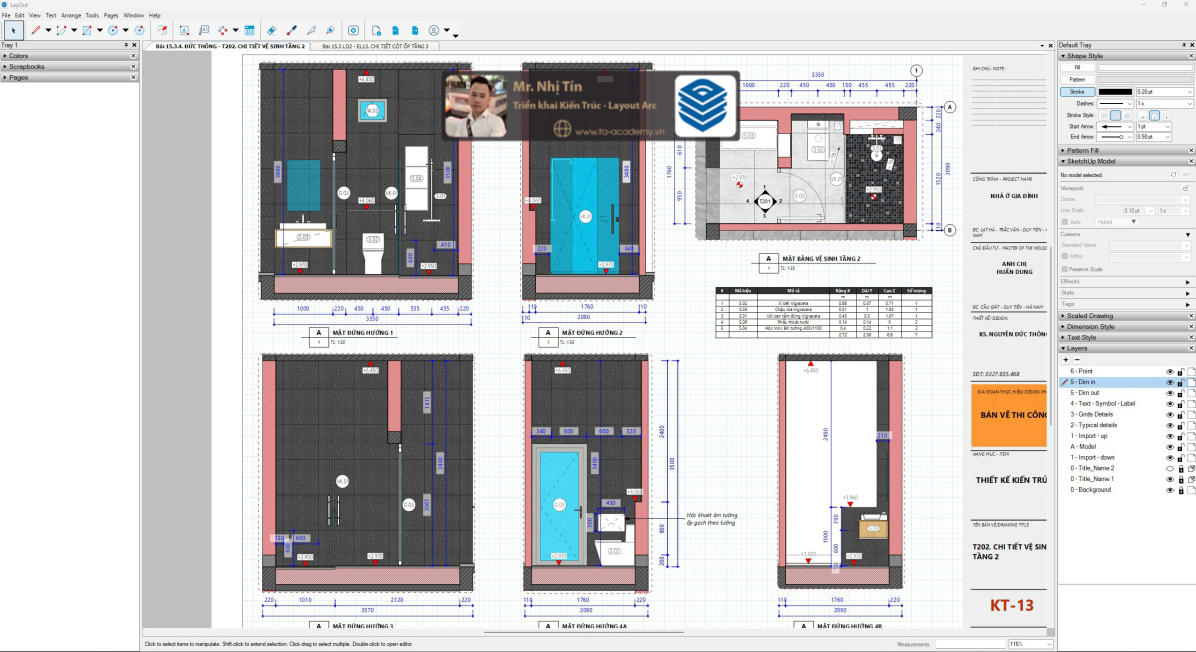This screenshot has width=1196, height=652.
Task: Pick the Arc tool
Action: (61, 31)
